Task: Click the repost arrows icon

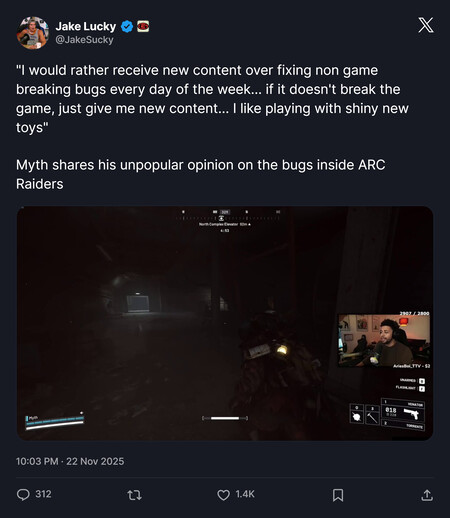Action: [x=135, y=495]
